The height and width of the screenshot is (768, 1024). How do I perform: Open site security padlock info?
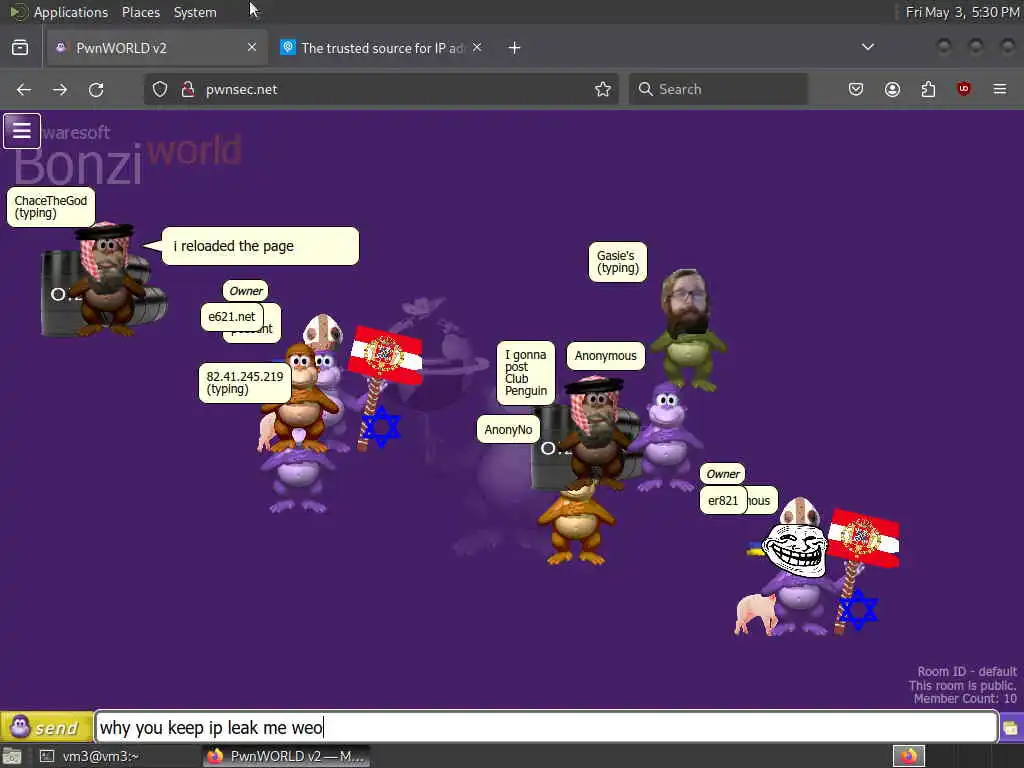[188, 89]
